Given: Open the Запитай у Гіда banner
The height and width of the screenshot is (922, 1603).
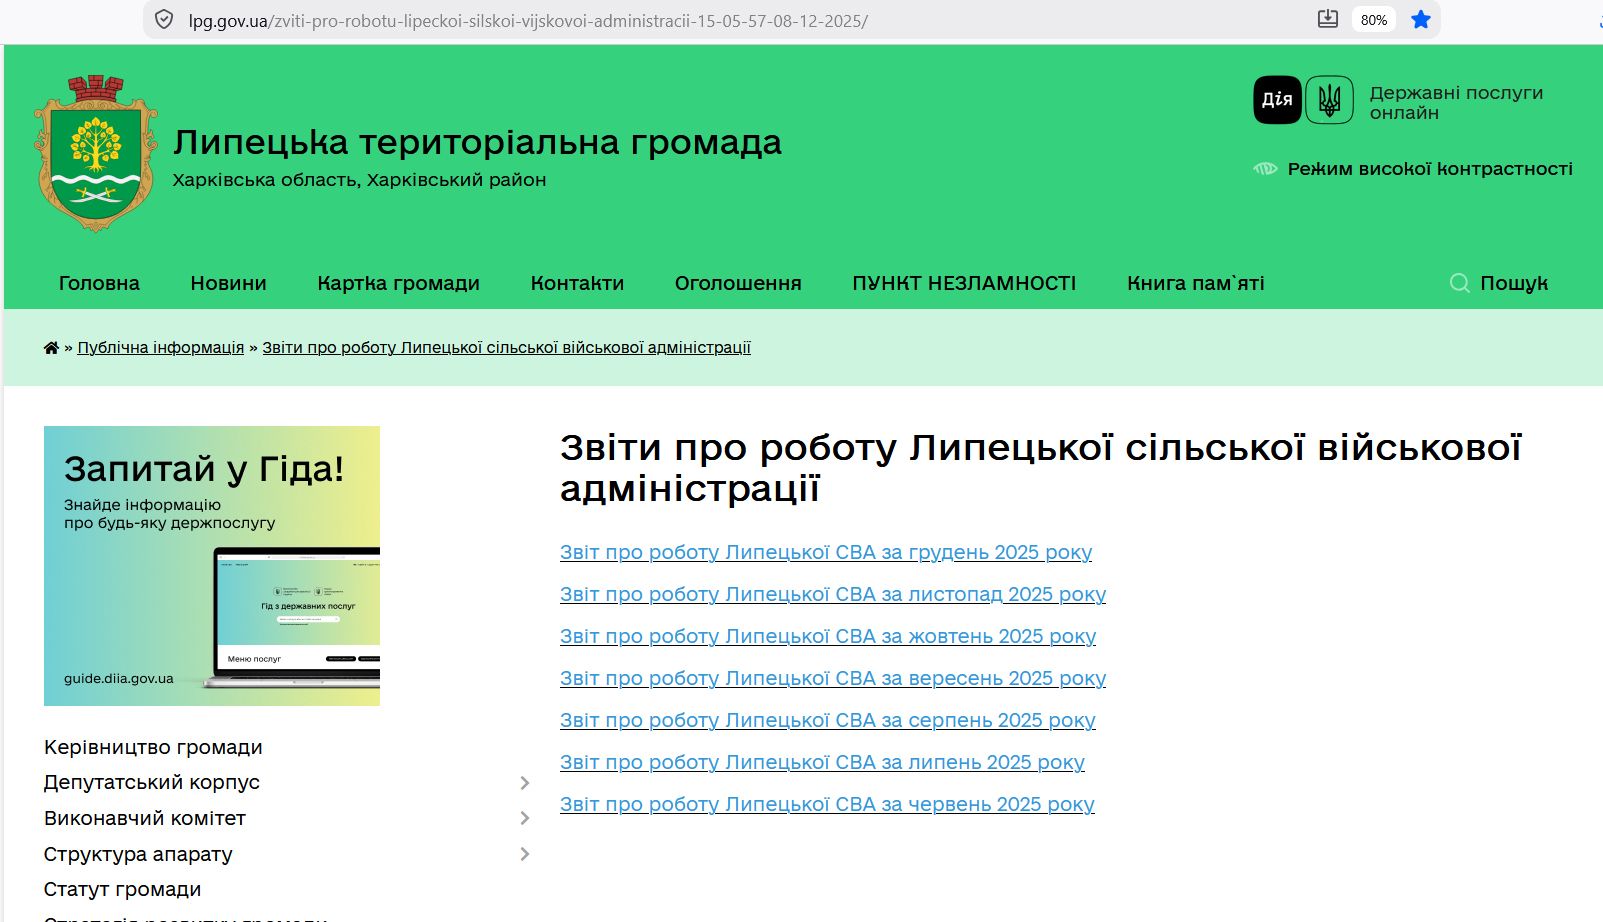Looking at the screenshot, I should (212, 566).
